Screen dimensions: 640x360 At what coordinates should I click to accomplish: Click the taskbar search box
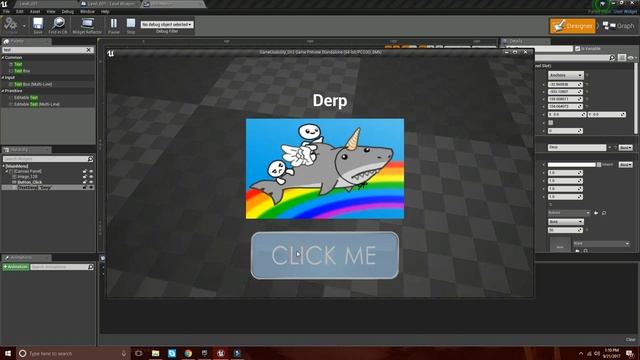pos(73,353)
